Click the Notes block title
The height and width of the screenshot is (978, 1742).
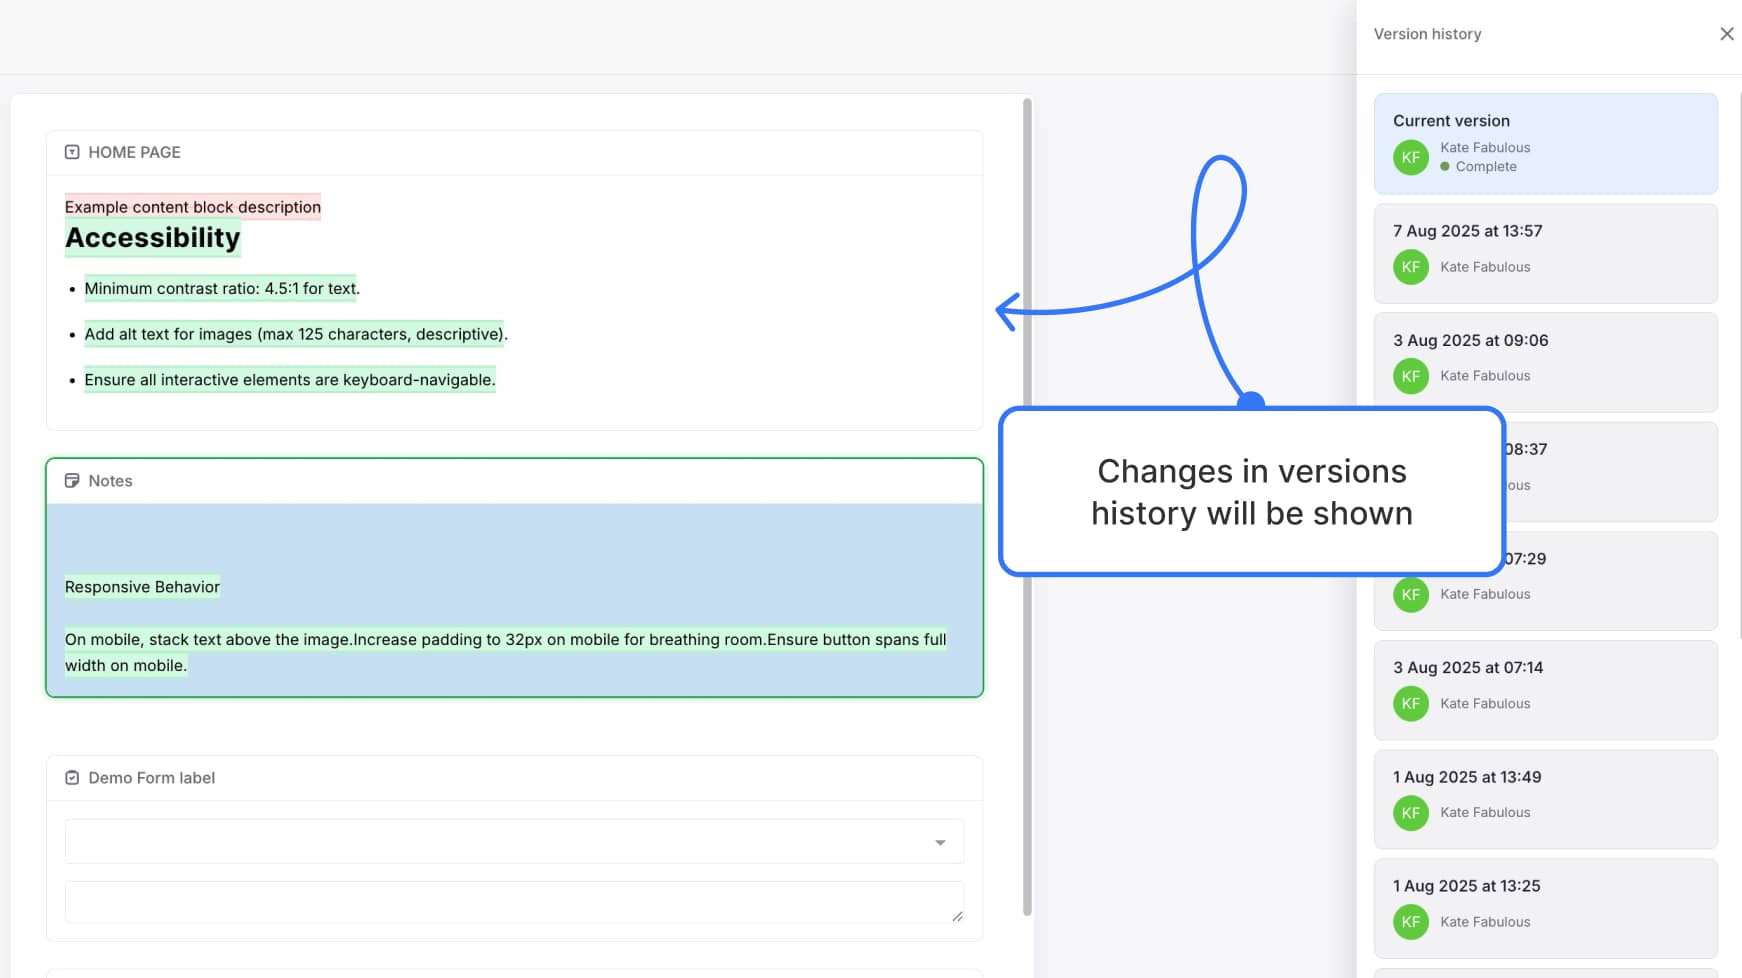[110, 481]
